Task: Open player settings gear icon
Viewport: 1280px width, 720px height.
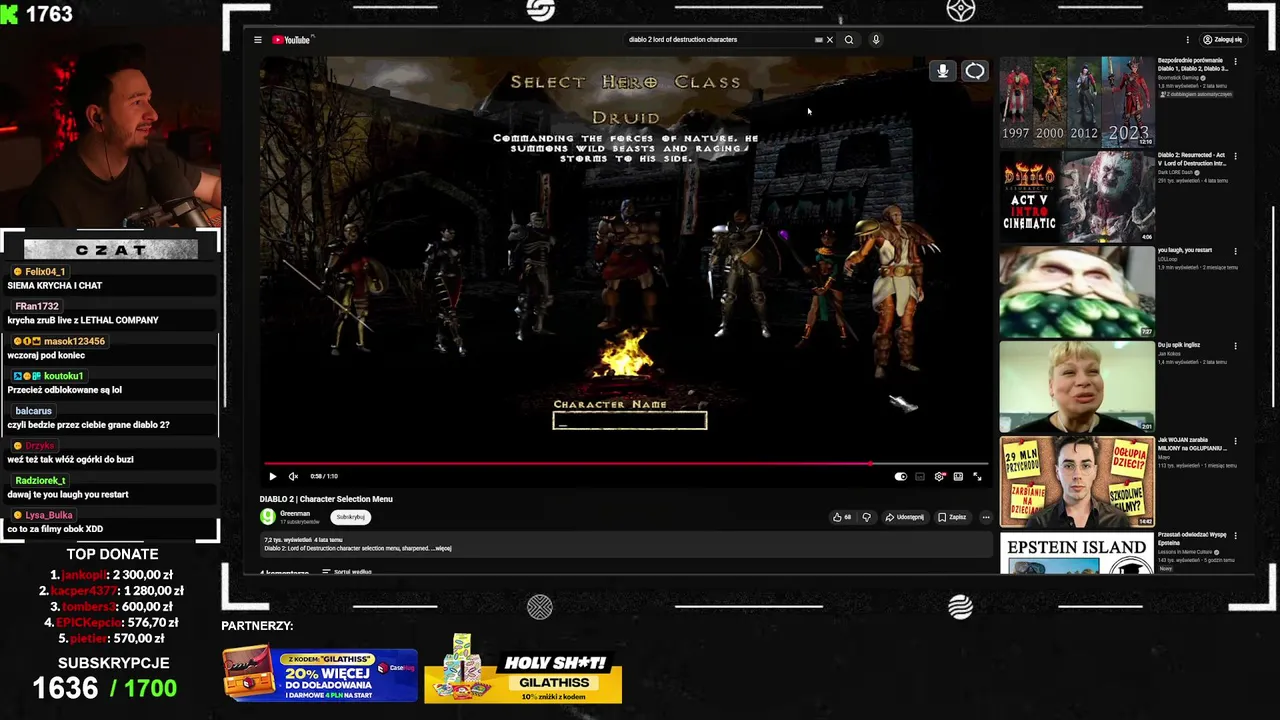Action: coord(939,477)
